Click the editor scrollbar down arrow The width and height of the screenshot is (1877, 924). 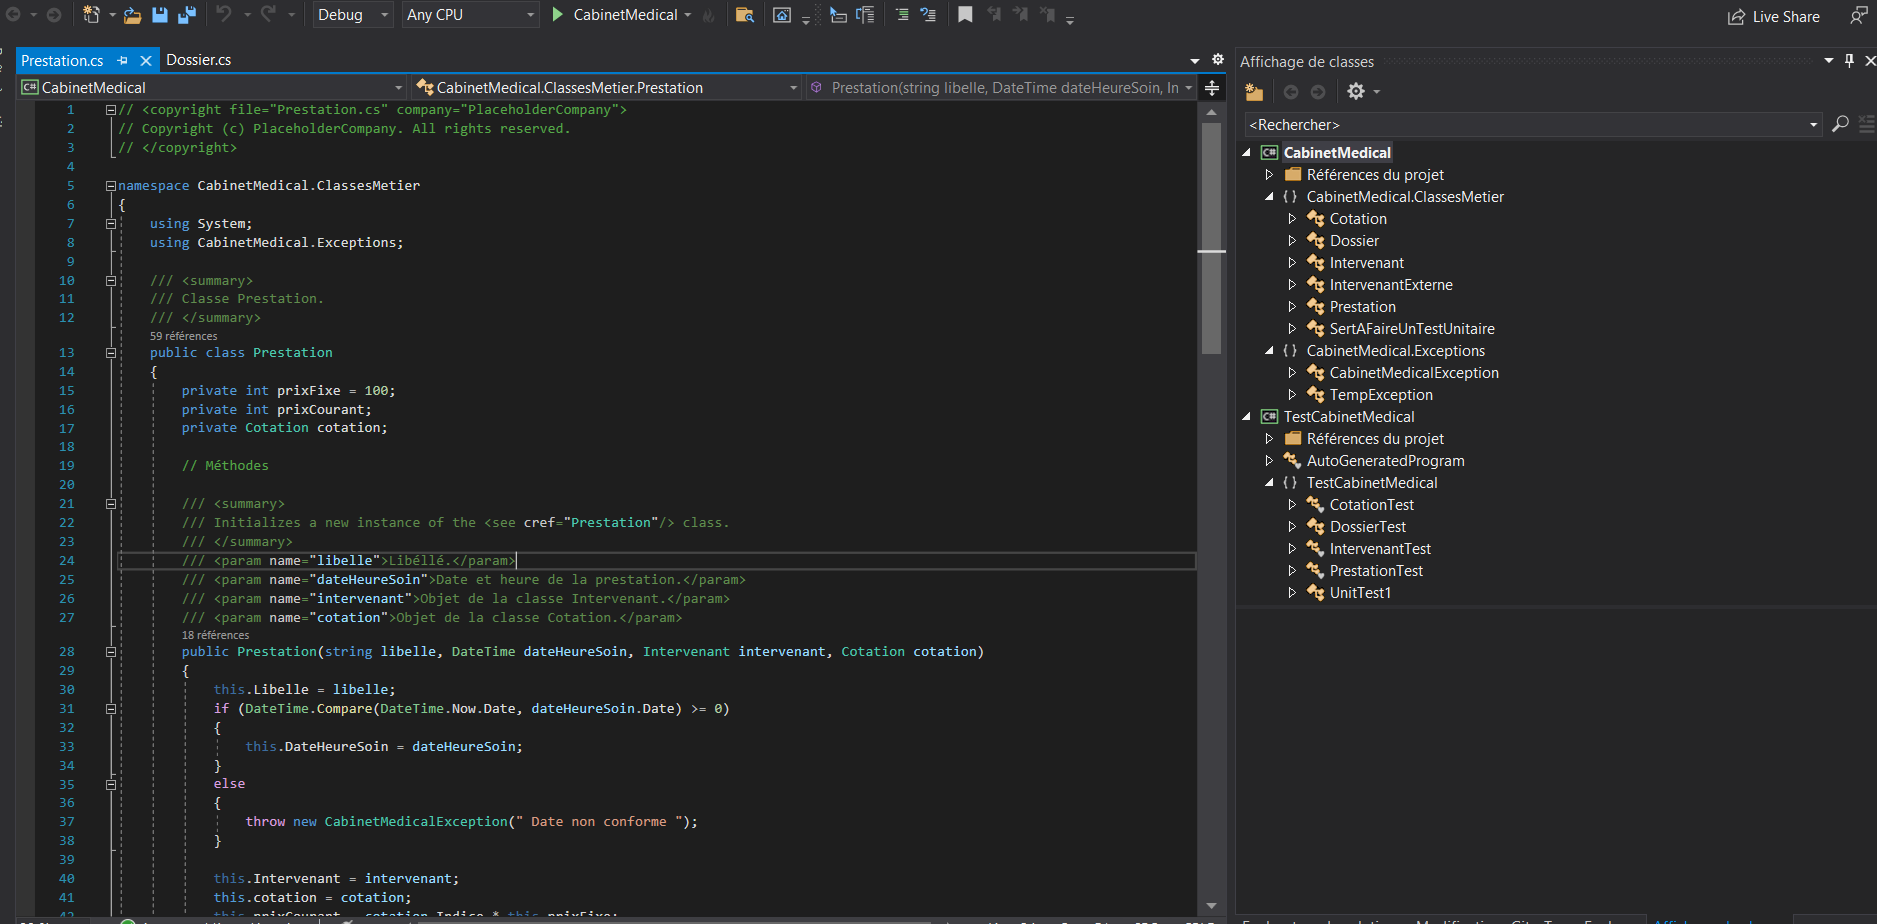(1211, 906)
